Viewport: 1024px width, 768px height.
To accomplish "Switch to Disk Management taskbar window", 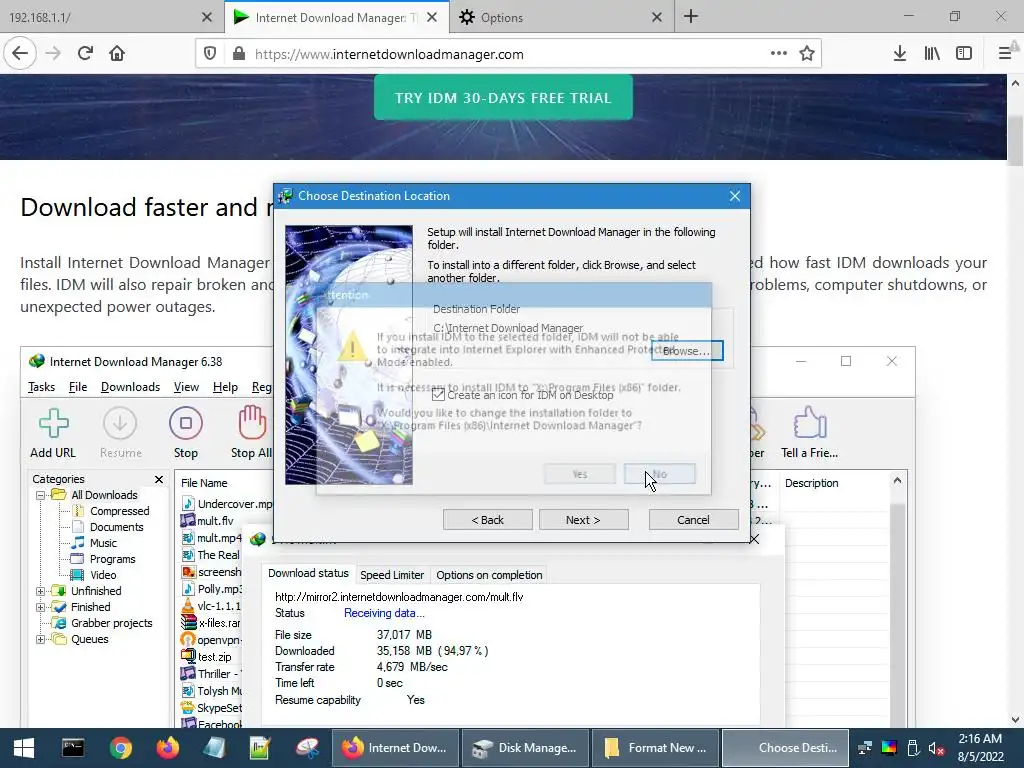I will [x=525, y=748].
